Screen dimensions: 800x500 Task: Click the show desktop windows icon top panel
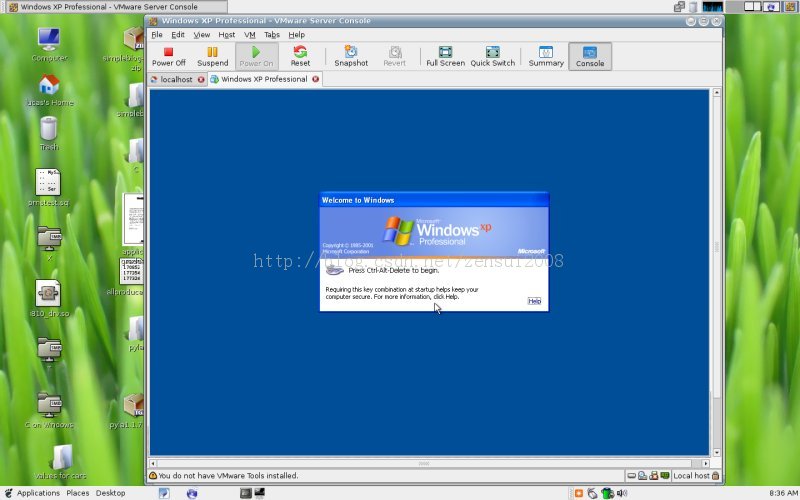[680, 7]
